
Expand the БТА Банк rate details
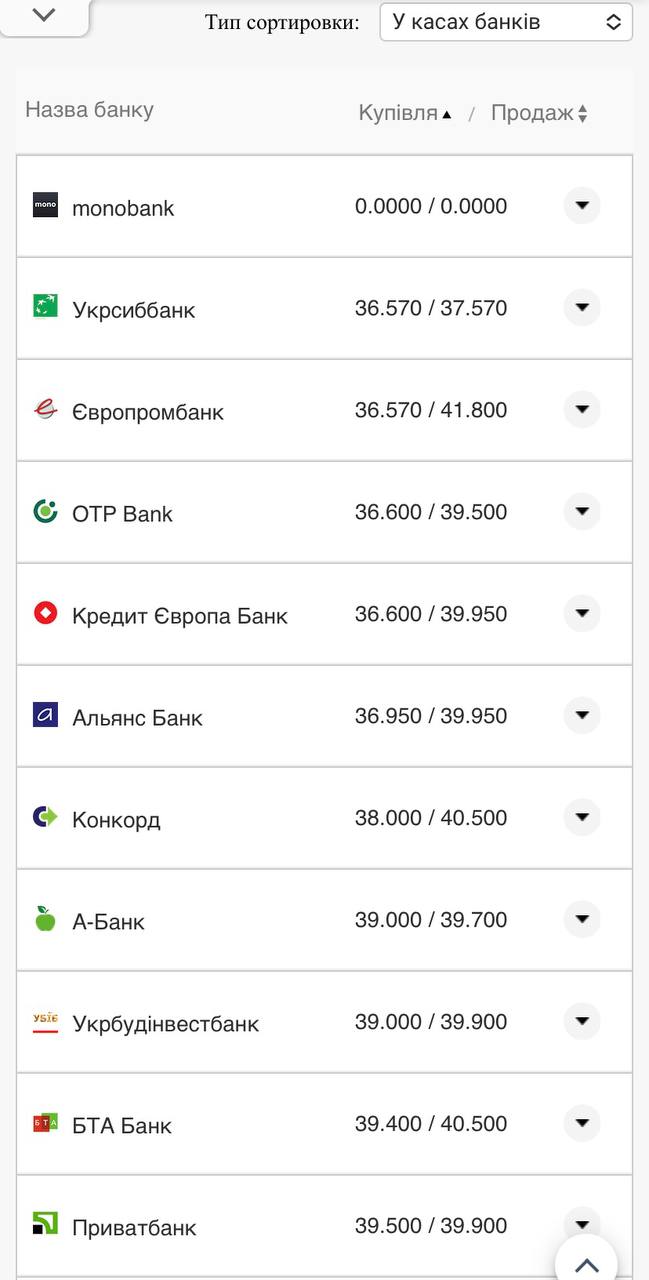tap(581, 1123)
